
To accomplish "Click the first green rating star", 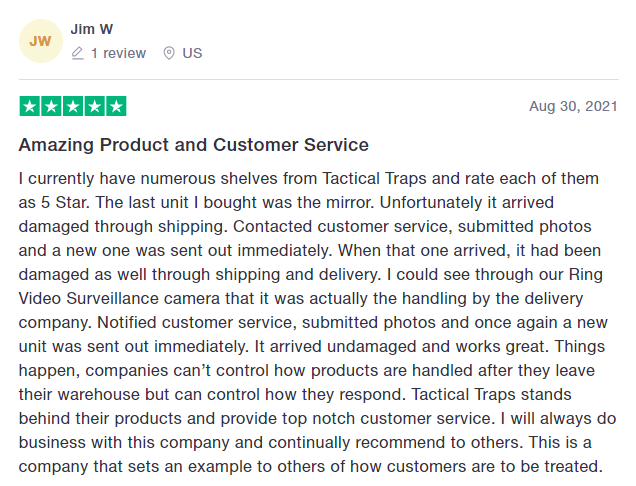I will [x=29, y=106].
